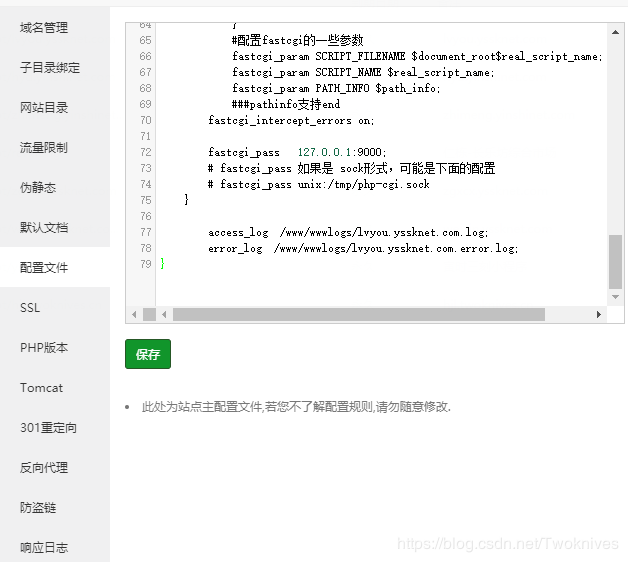The height and width of the screenshot is (562, 628).
Task: Click the inner horizontal scroll left arrow
Action: [x=164, y=314]
